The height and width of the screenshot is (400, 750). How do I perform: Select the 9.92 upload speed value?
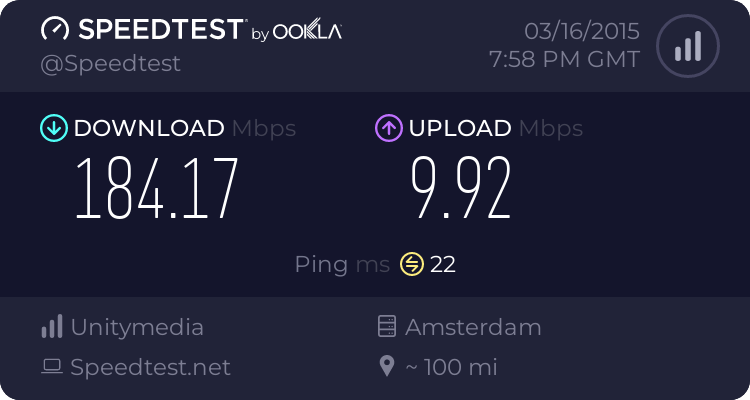[x=462, y=189]
